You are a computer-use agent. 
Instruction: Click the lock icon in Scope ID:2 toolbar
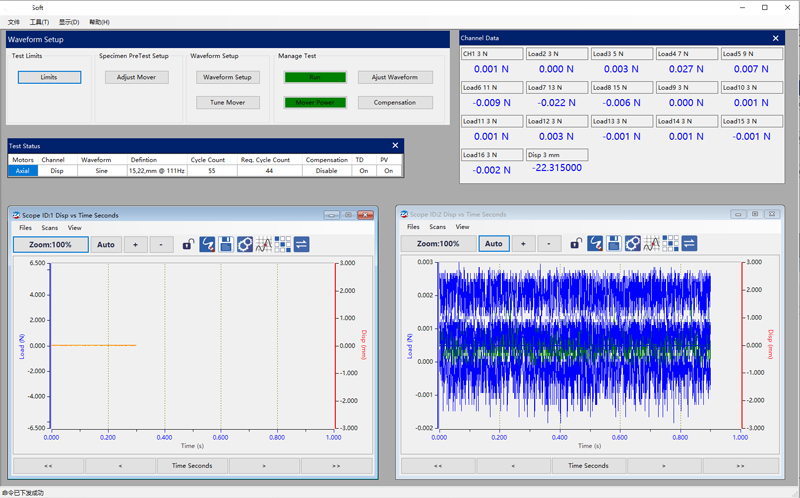pyautogui.click(x=576, y=243)
